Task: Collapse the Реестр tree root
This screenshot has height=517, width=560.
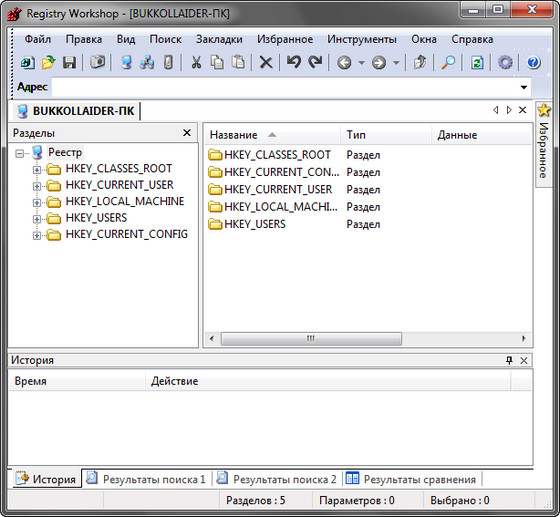Action: pos(20,154)
